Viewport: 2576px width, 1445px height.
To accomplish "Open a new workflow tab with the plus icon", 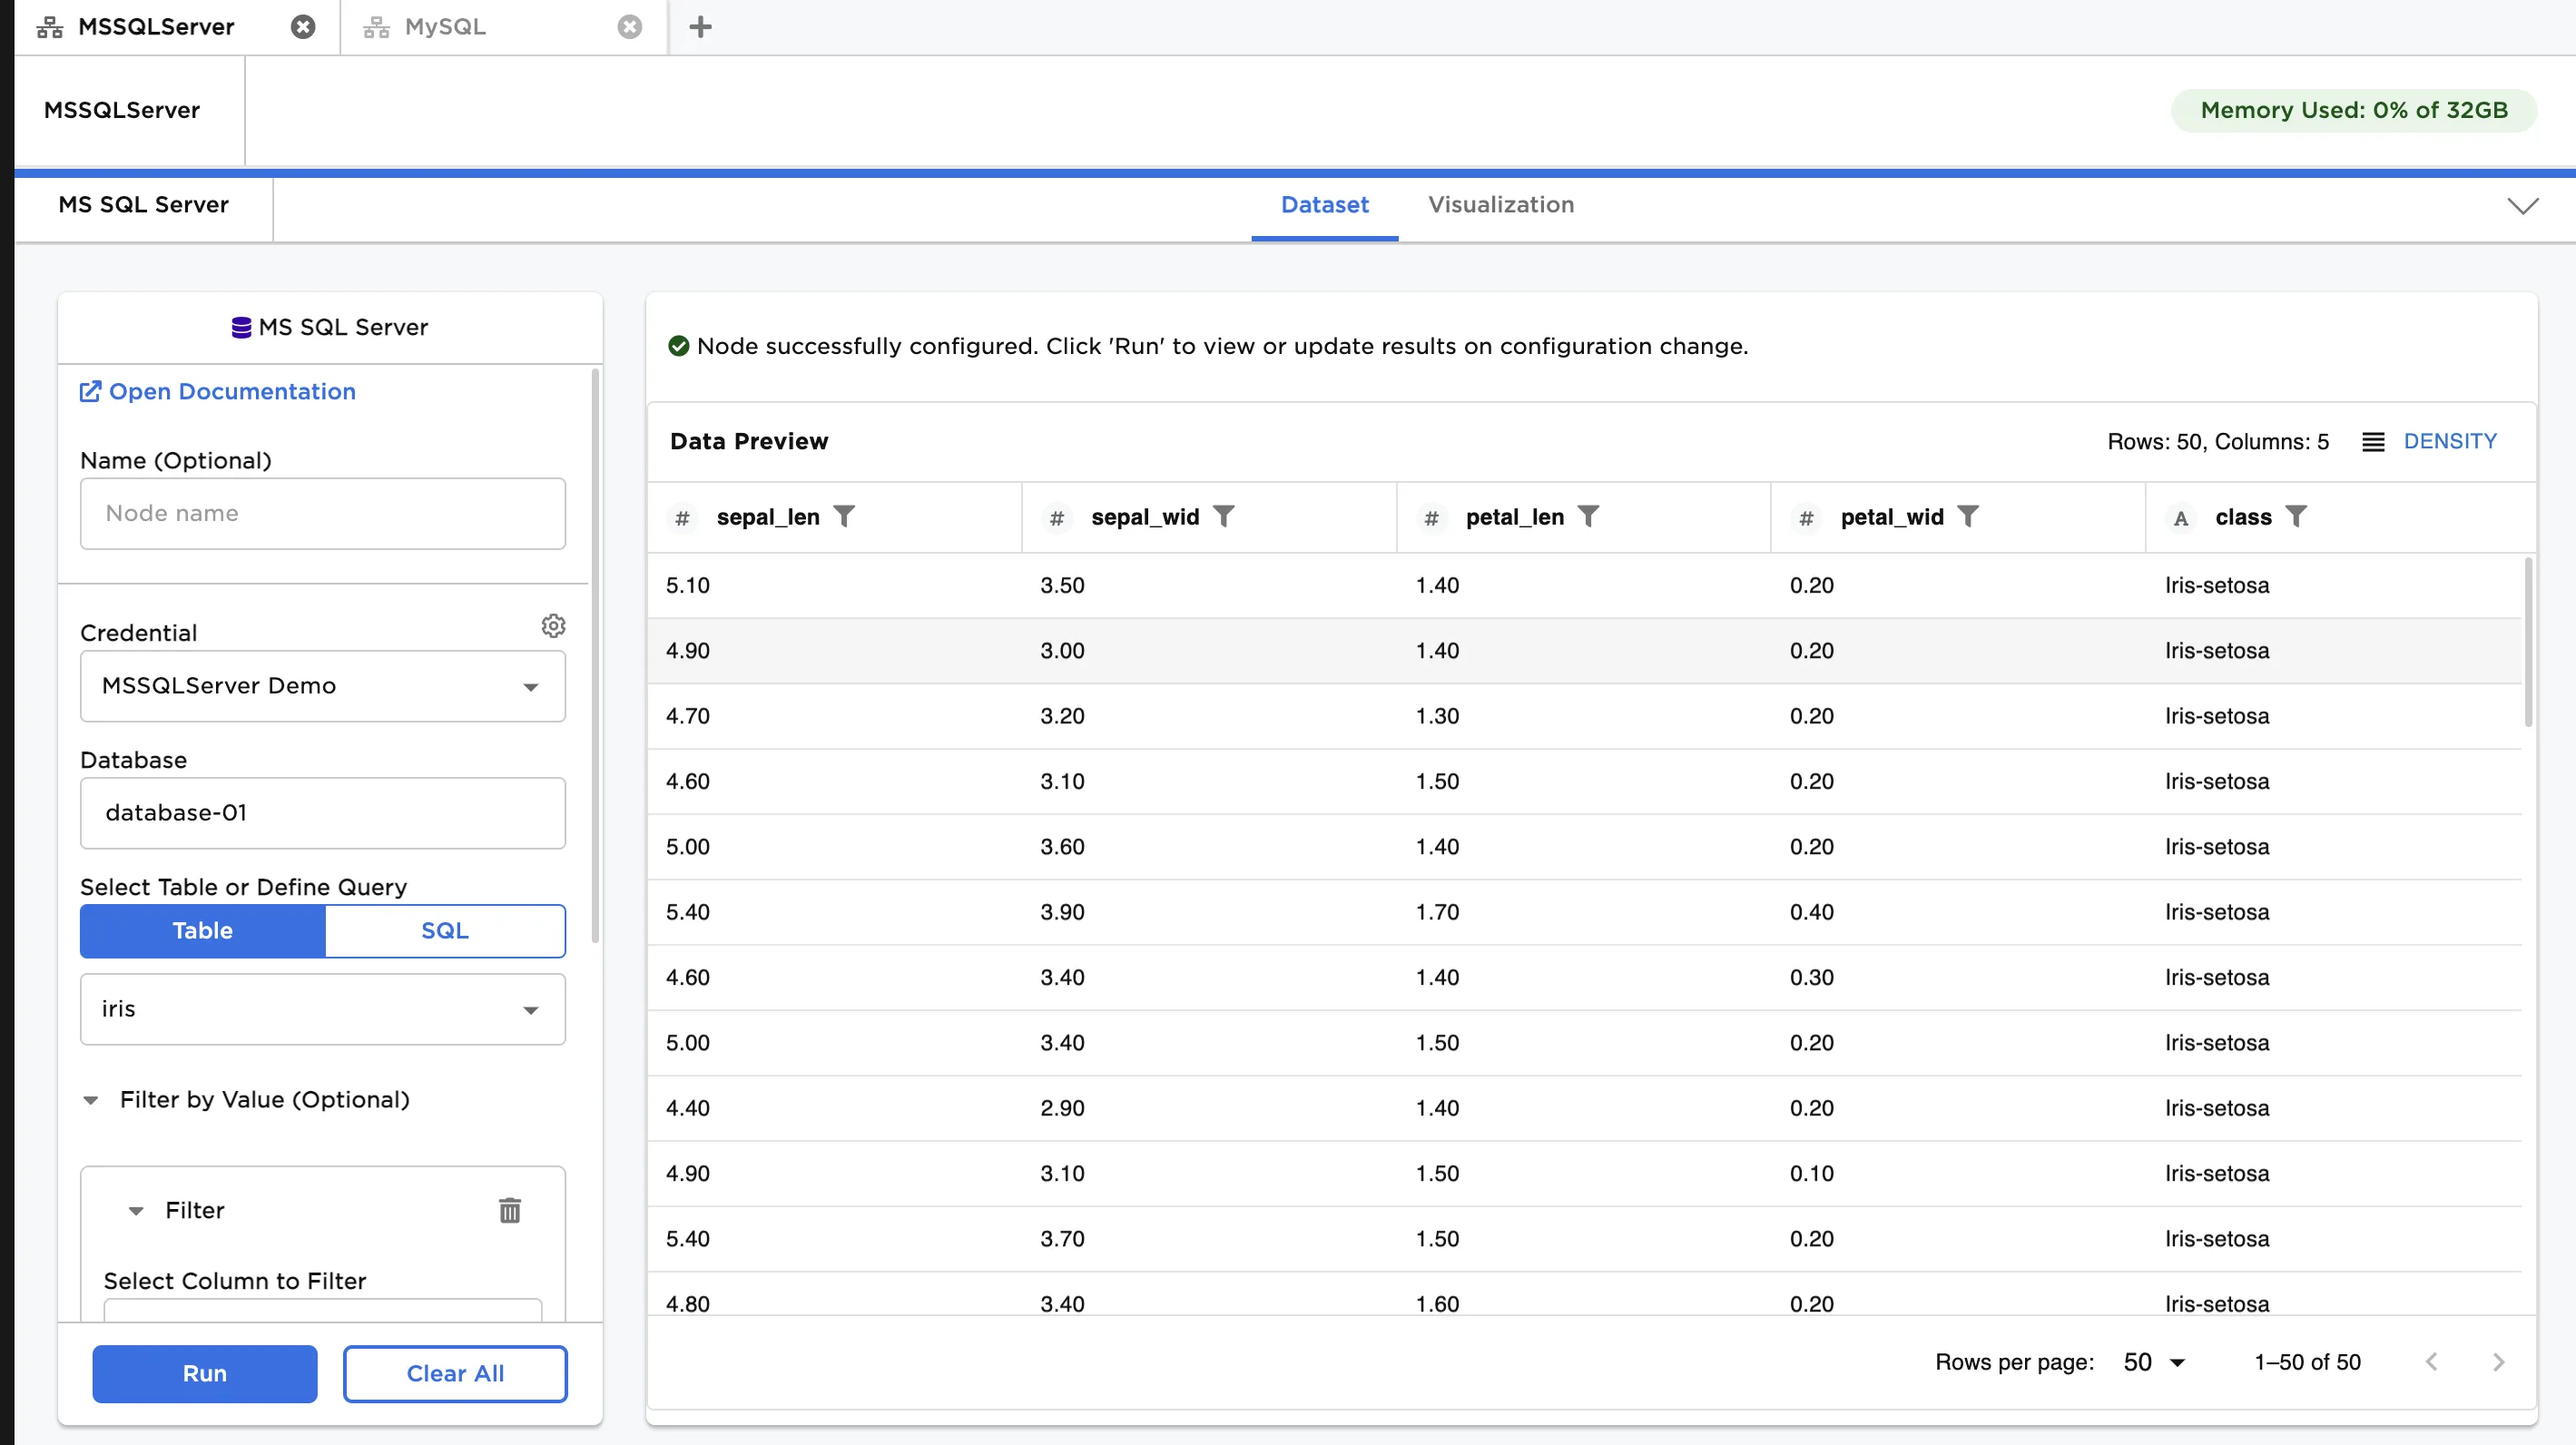I will 700,27.
